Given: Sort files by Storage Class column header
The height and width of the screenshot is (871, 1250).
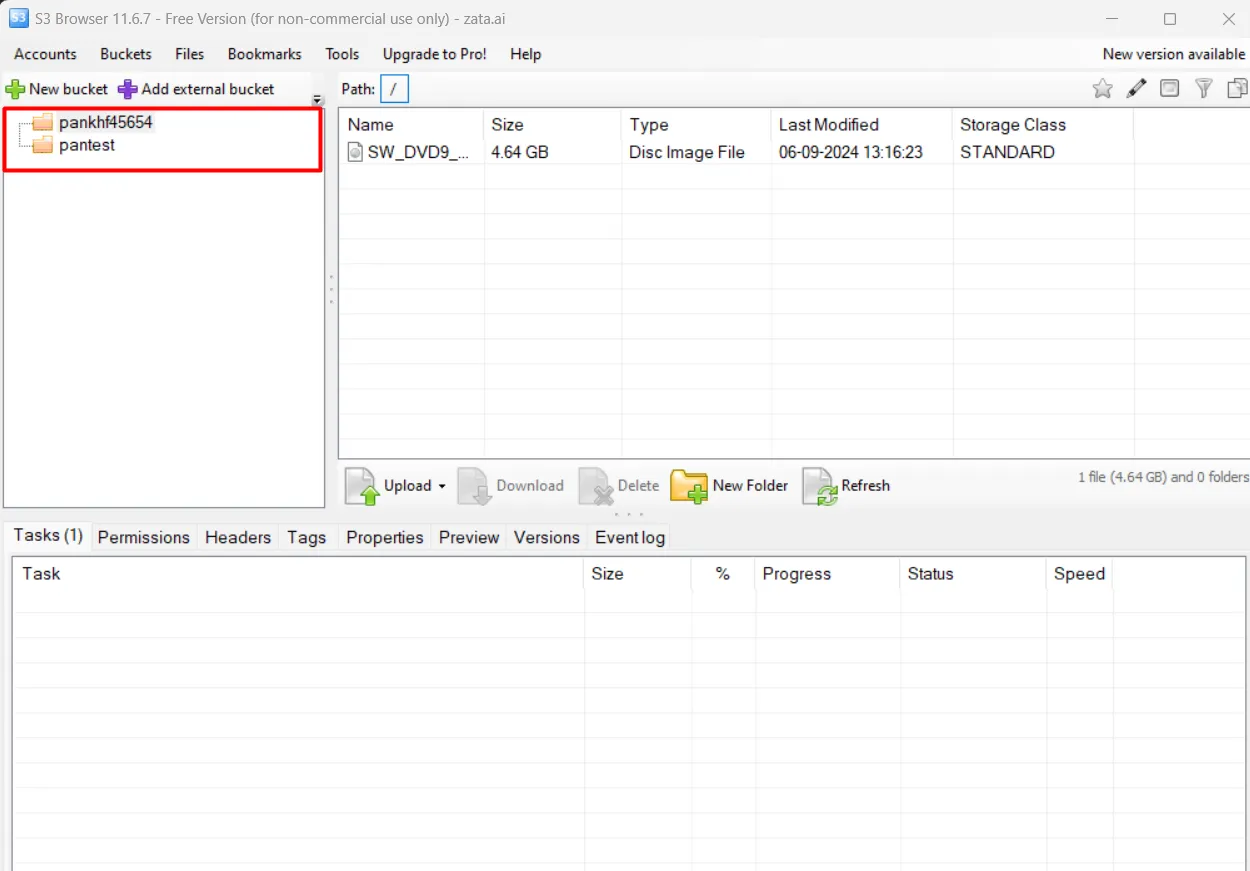Looking at the screenshot, I should tap(1043, 125).
